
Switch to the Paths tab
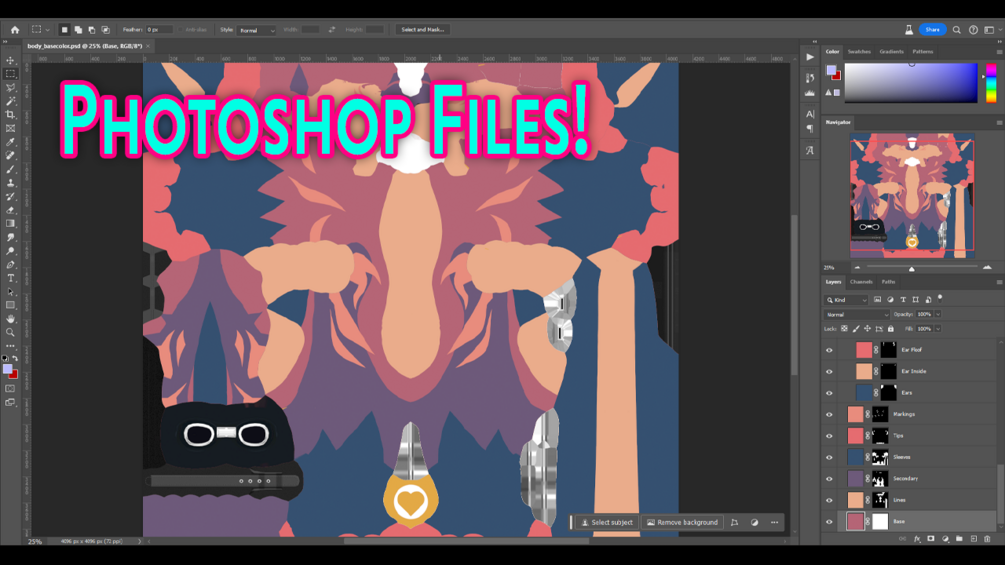point(888,282)
